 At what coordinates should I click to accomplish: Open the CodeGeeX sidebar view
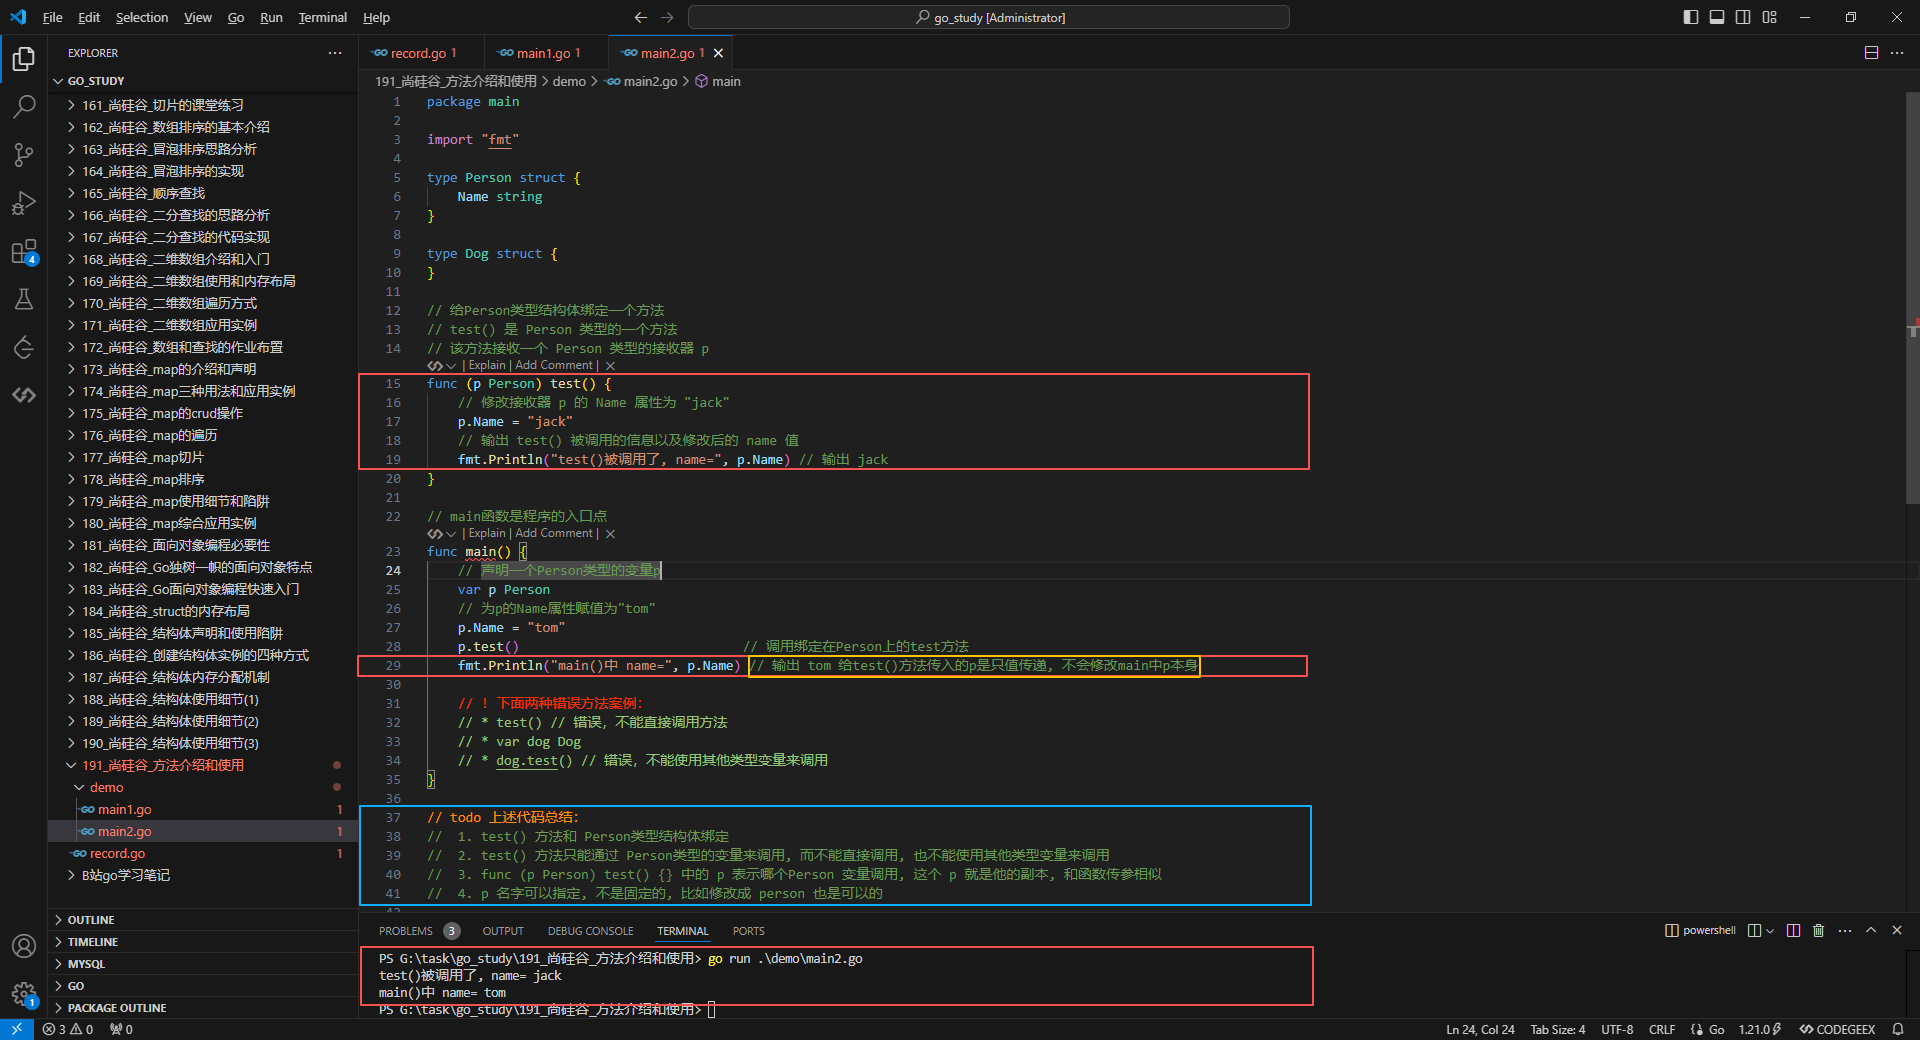coord(24,395)
